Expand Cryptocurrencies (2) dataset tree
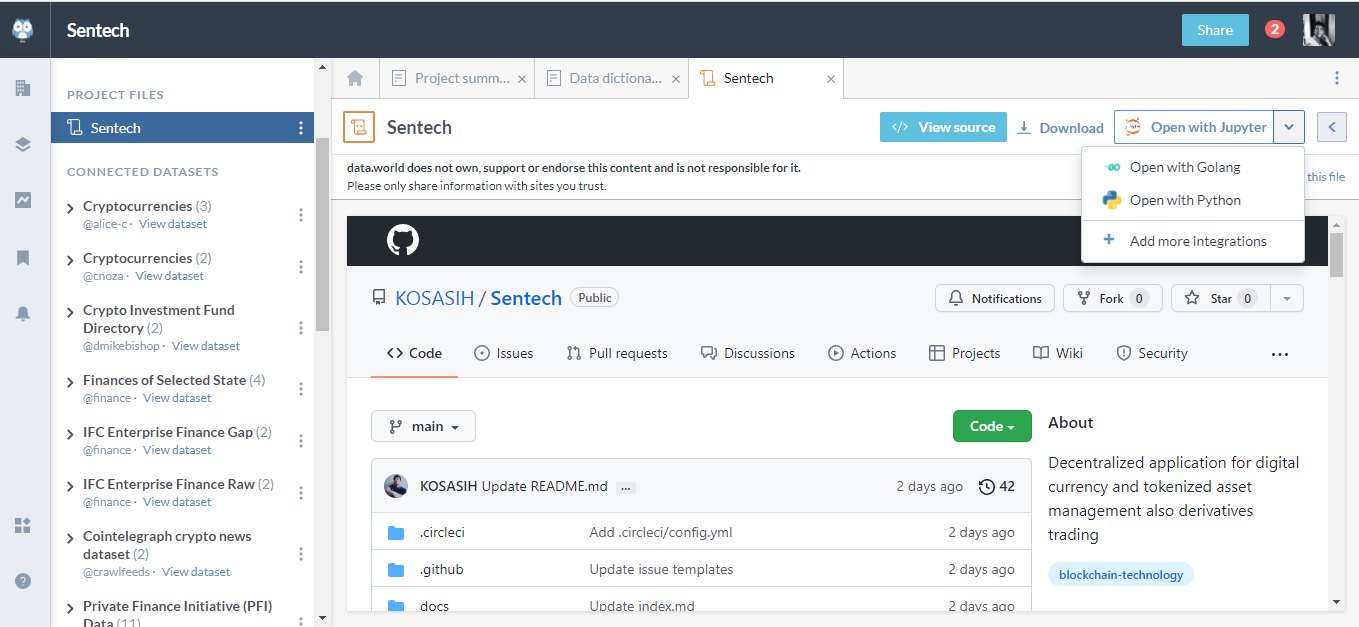Screen dimensions: 1359x627 (x=71, y=260)
